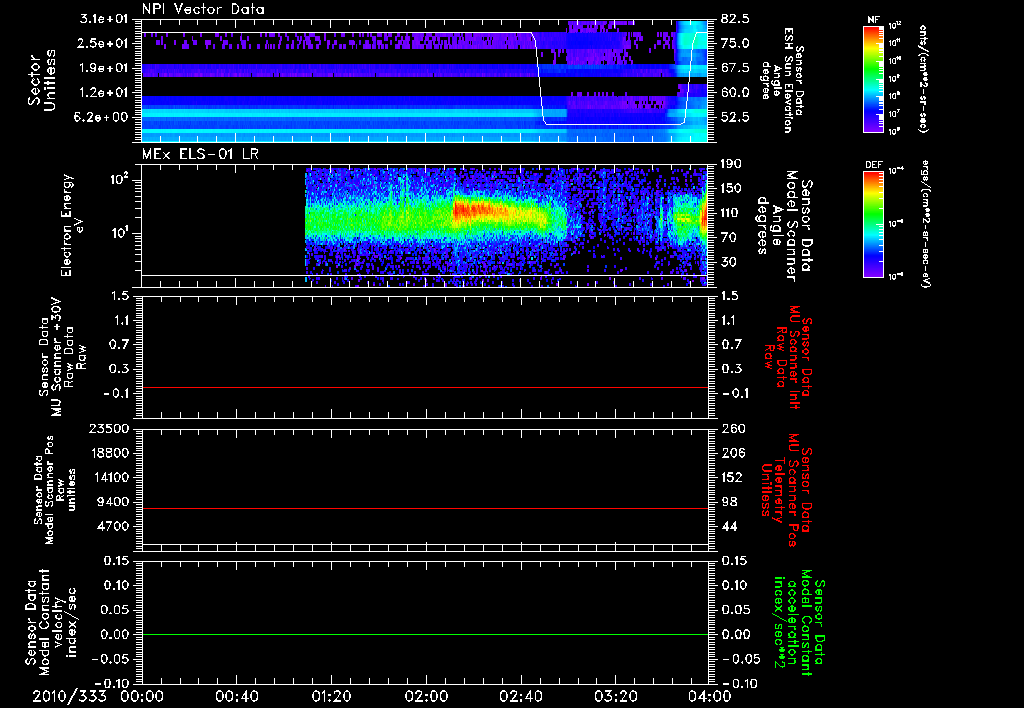The width and height of the screenshot is (1024, 708).
Task: Click the '190' scanner angle tick label
Action: [x=731, y=164]
